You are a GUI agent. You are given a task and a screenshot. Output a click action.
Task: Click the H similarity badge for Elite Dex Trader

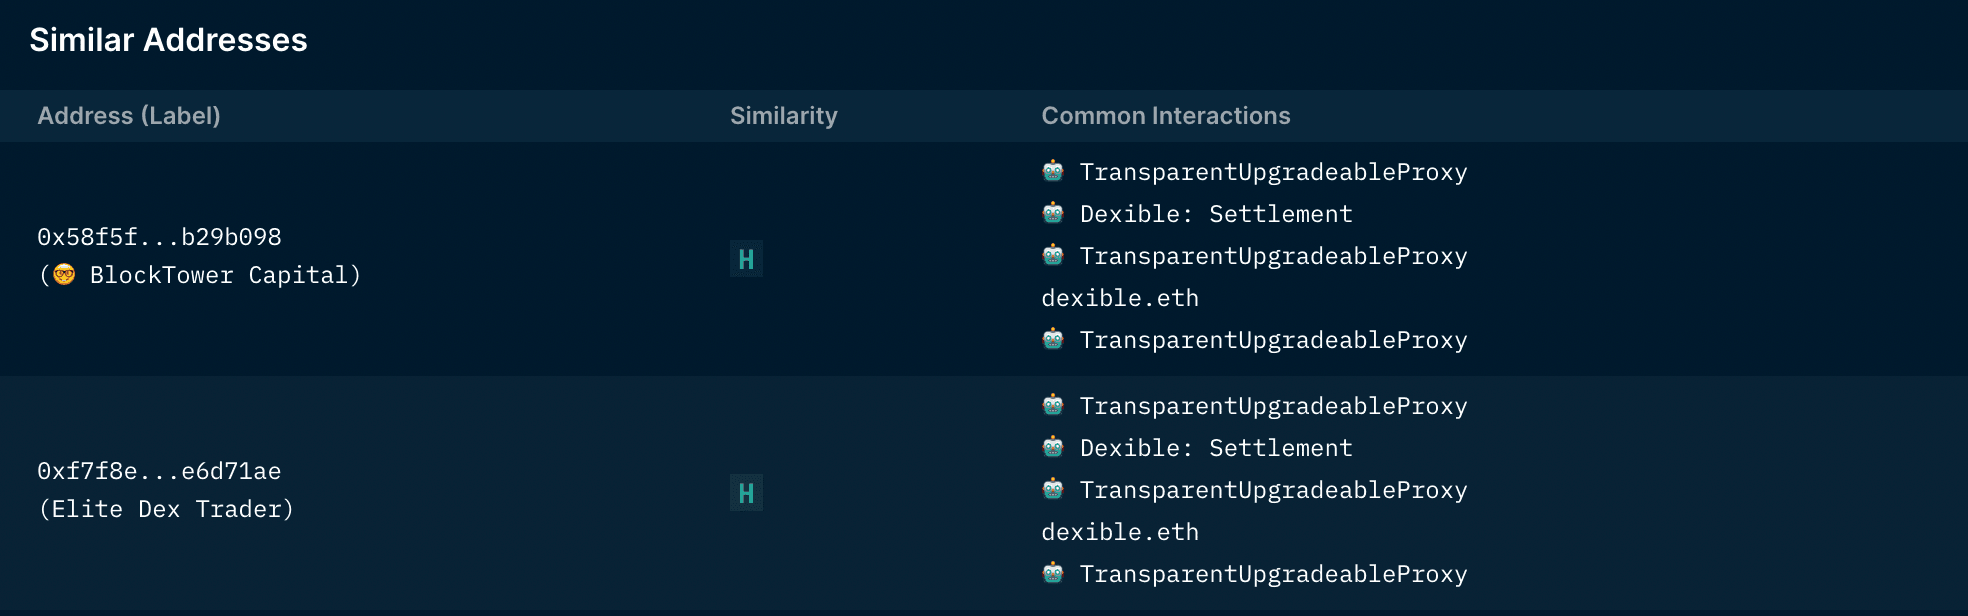(746, 493)
